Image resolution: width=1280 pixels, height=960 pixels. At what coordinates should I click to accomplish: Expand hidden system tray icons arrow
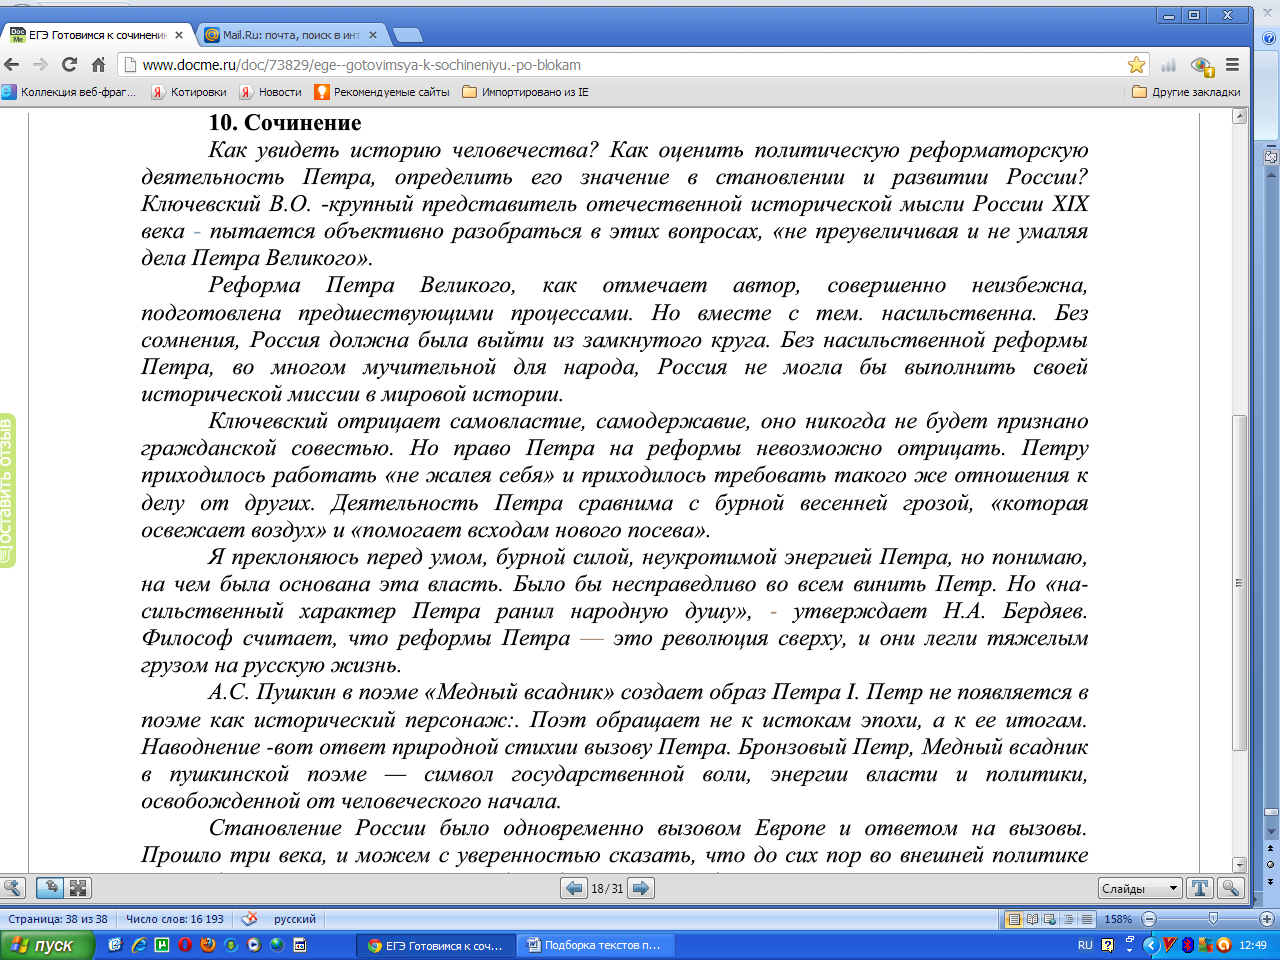click(1150, 945)
